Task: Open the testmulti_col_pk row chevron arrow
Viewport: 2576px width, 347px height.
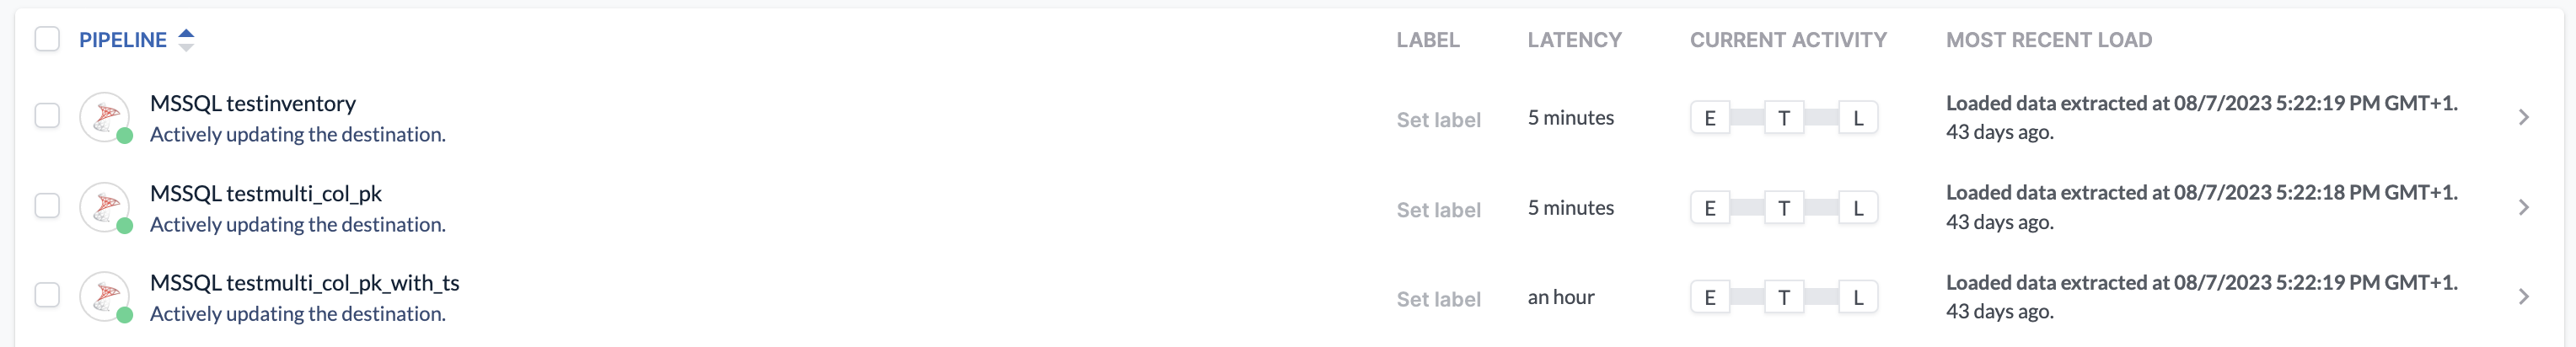Action: 2523,207
